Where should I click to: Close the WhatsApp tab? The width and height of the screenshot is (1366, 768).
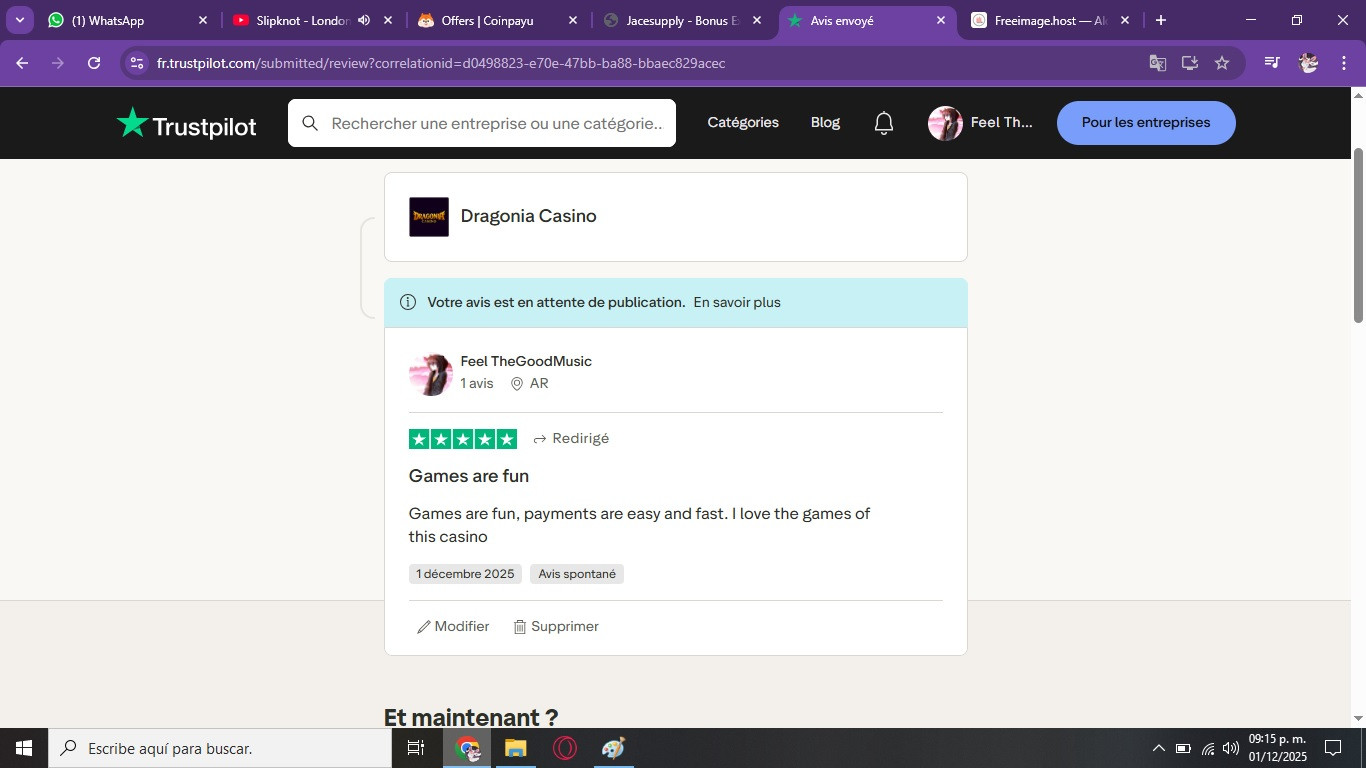point(203,20)
